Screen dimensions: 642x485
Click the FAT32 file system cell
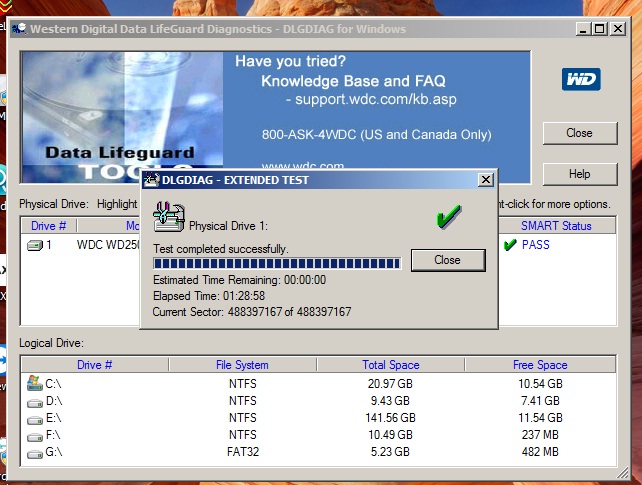click(x=243, y=452)
